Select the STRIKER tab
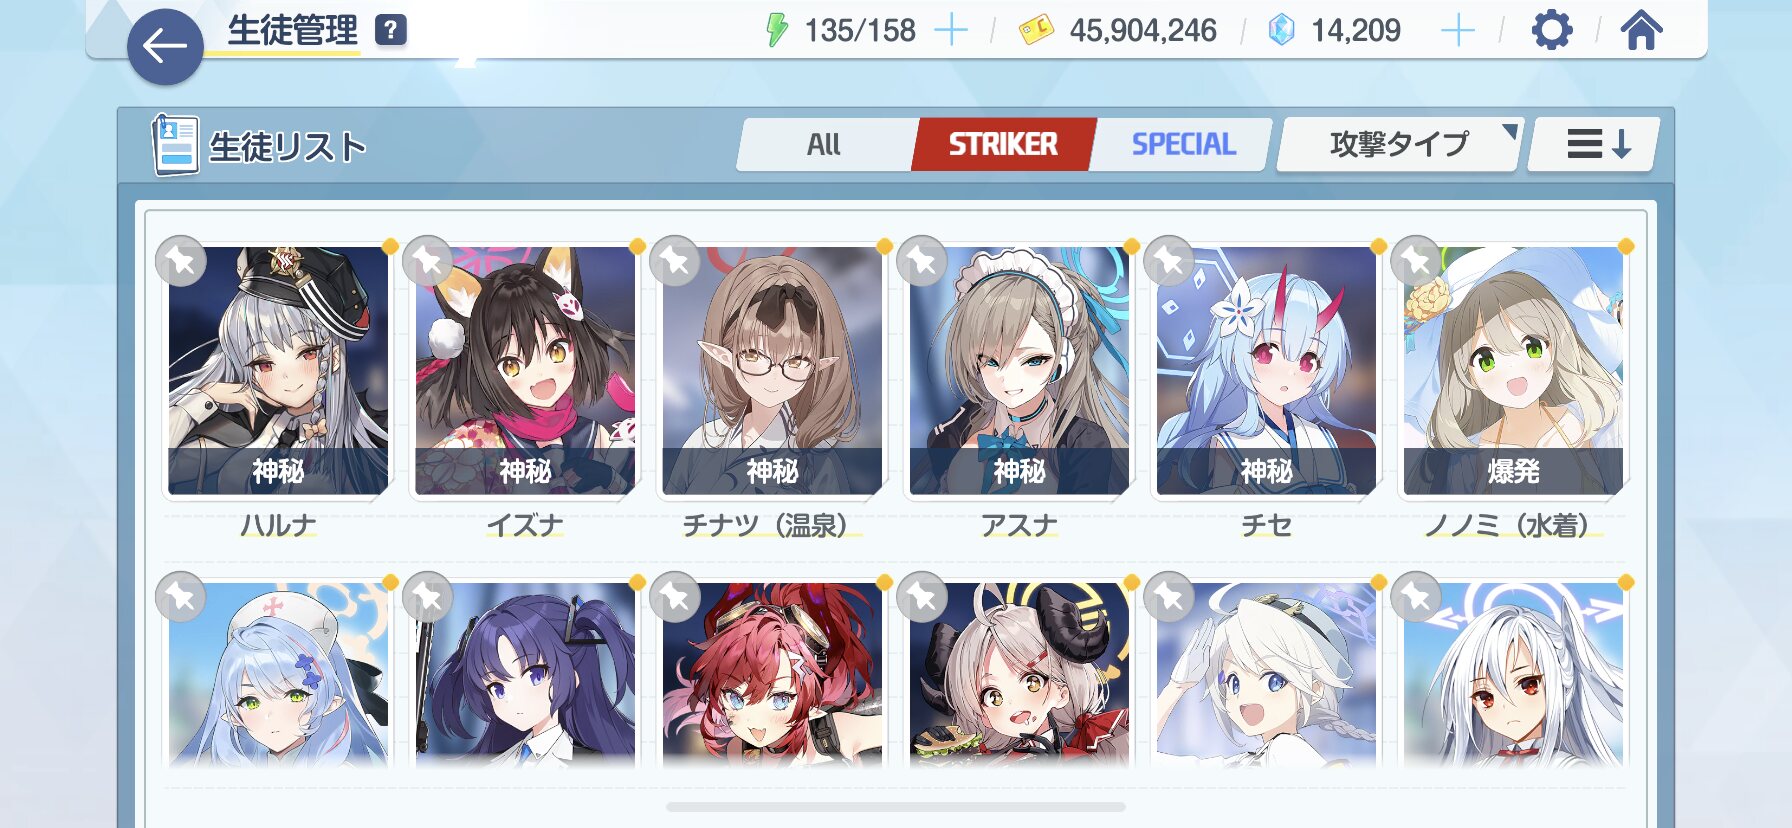The height and width of the screenshot is (828, 1792). click(x=1003, y=144)
